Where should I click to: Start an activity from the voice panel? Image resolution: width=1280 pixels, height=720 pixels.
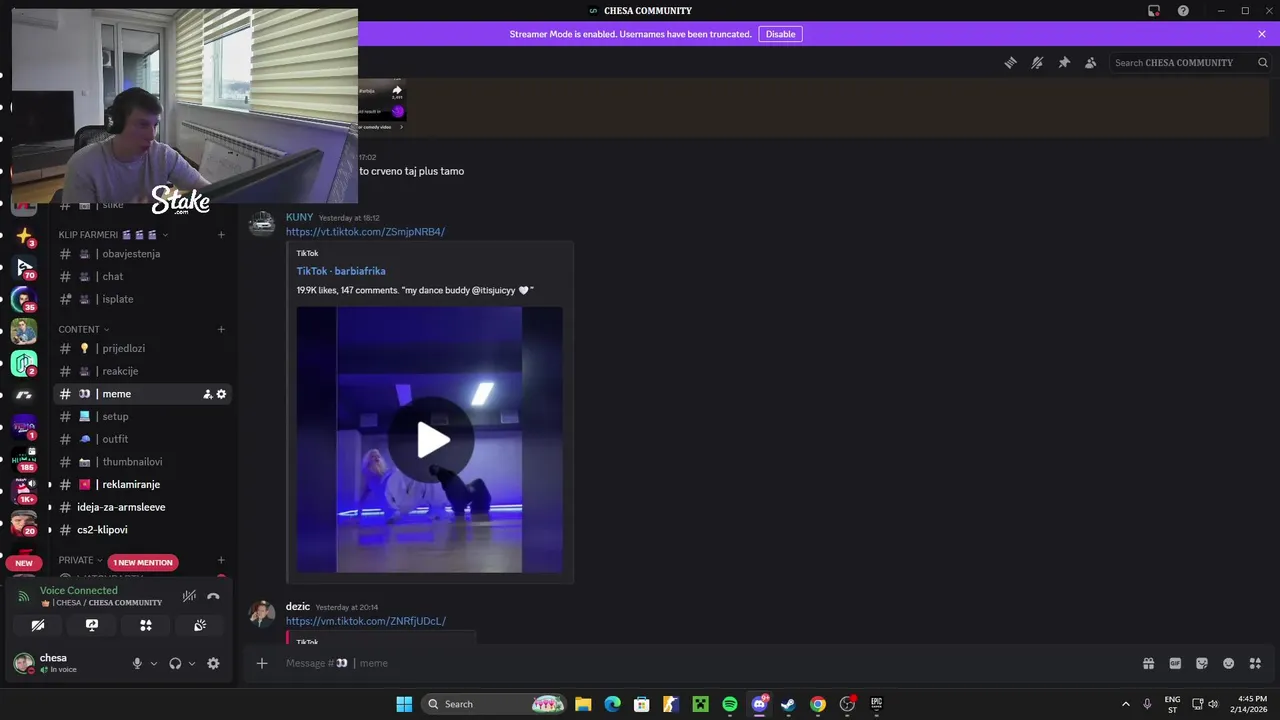pos(146,625)
